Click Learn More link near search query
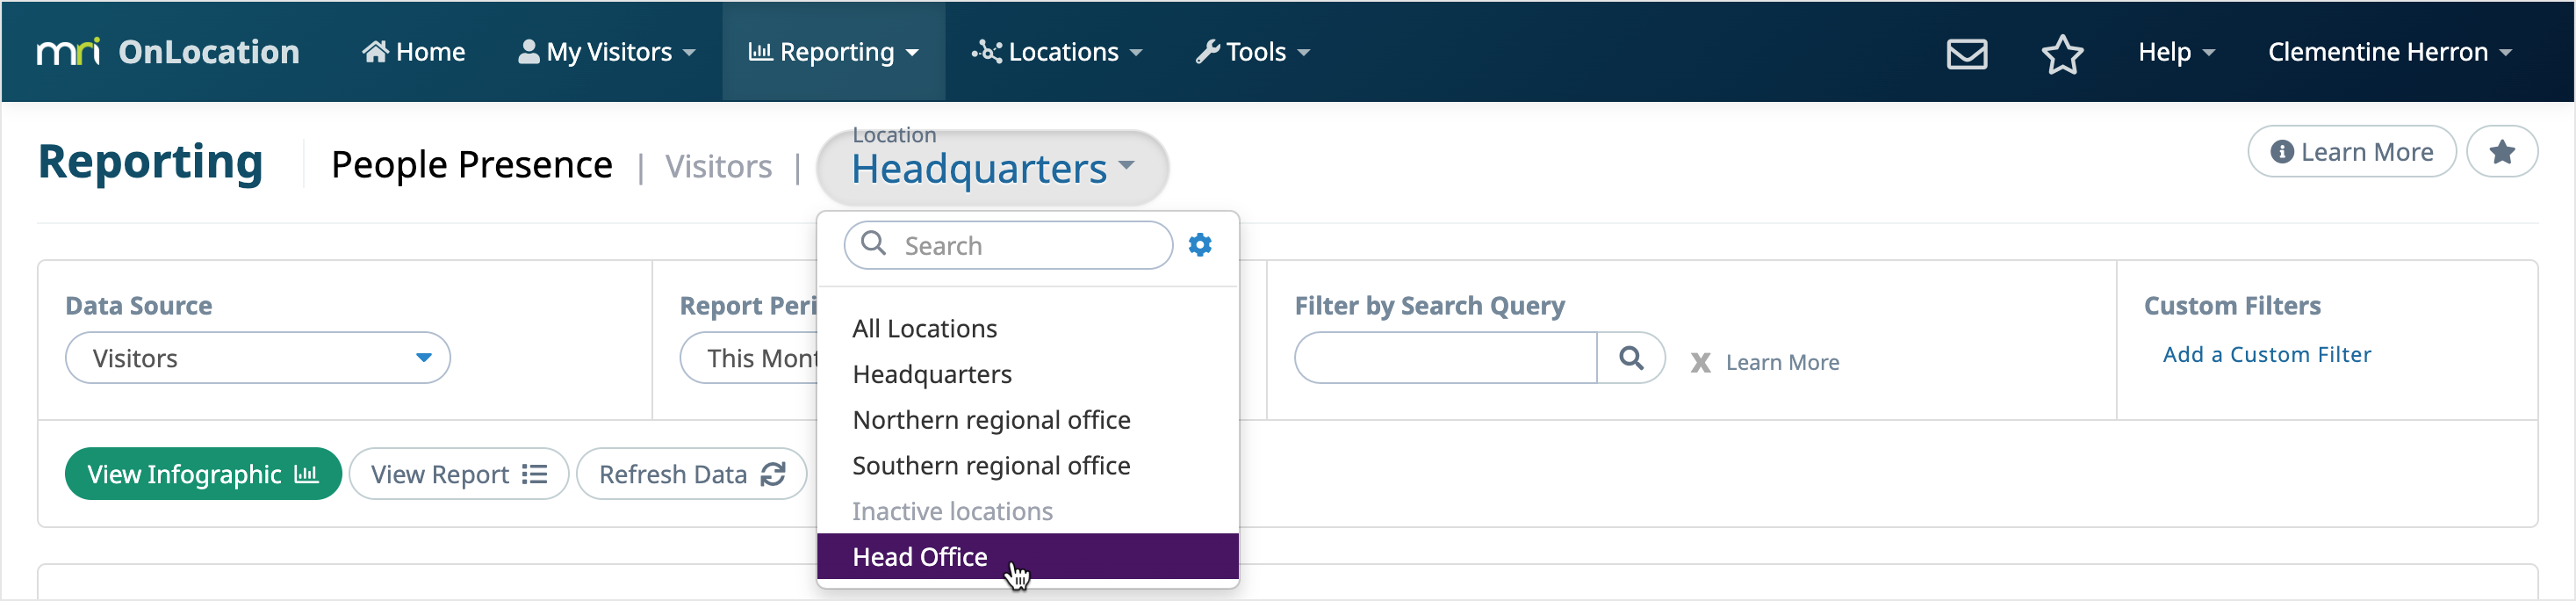The image size is (2576, 601). pos(1782,362)
